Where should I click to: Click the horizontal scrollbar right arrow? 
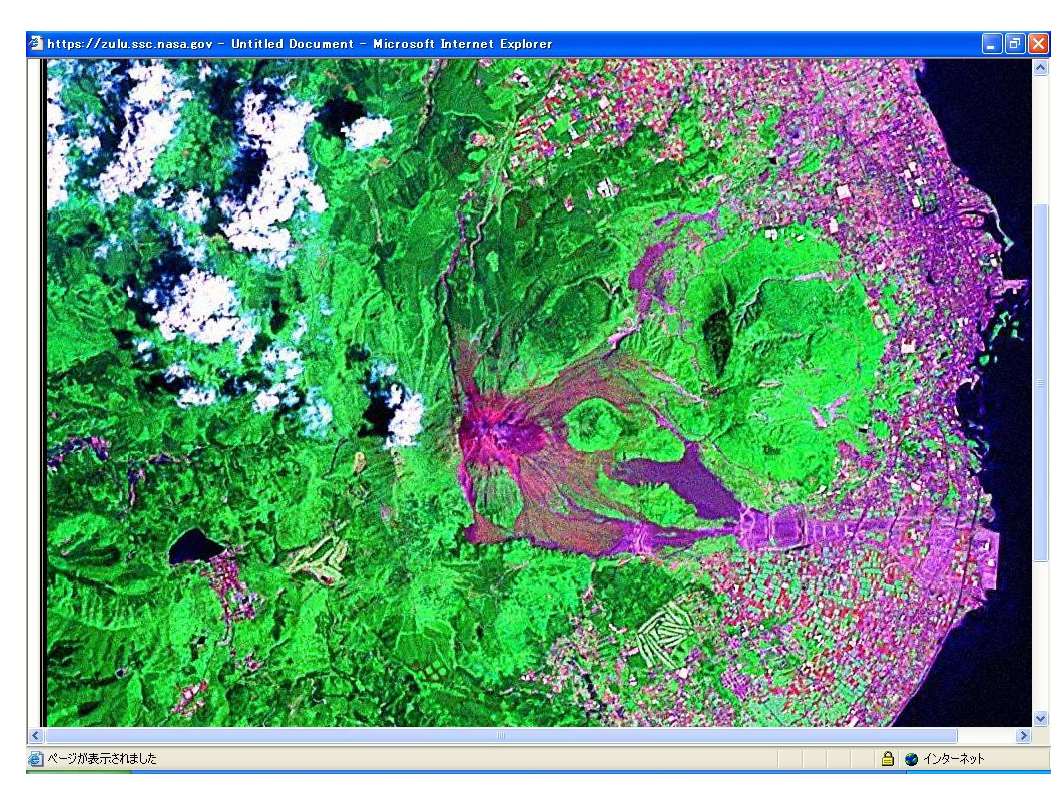click(x=1024, y=735)
